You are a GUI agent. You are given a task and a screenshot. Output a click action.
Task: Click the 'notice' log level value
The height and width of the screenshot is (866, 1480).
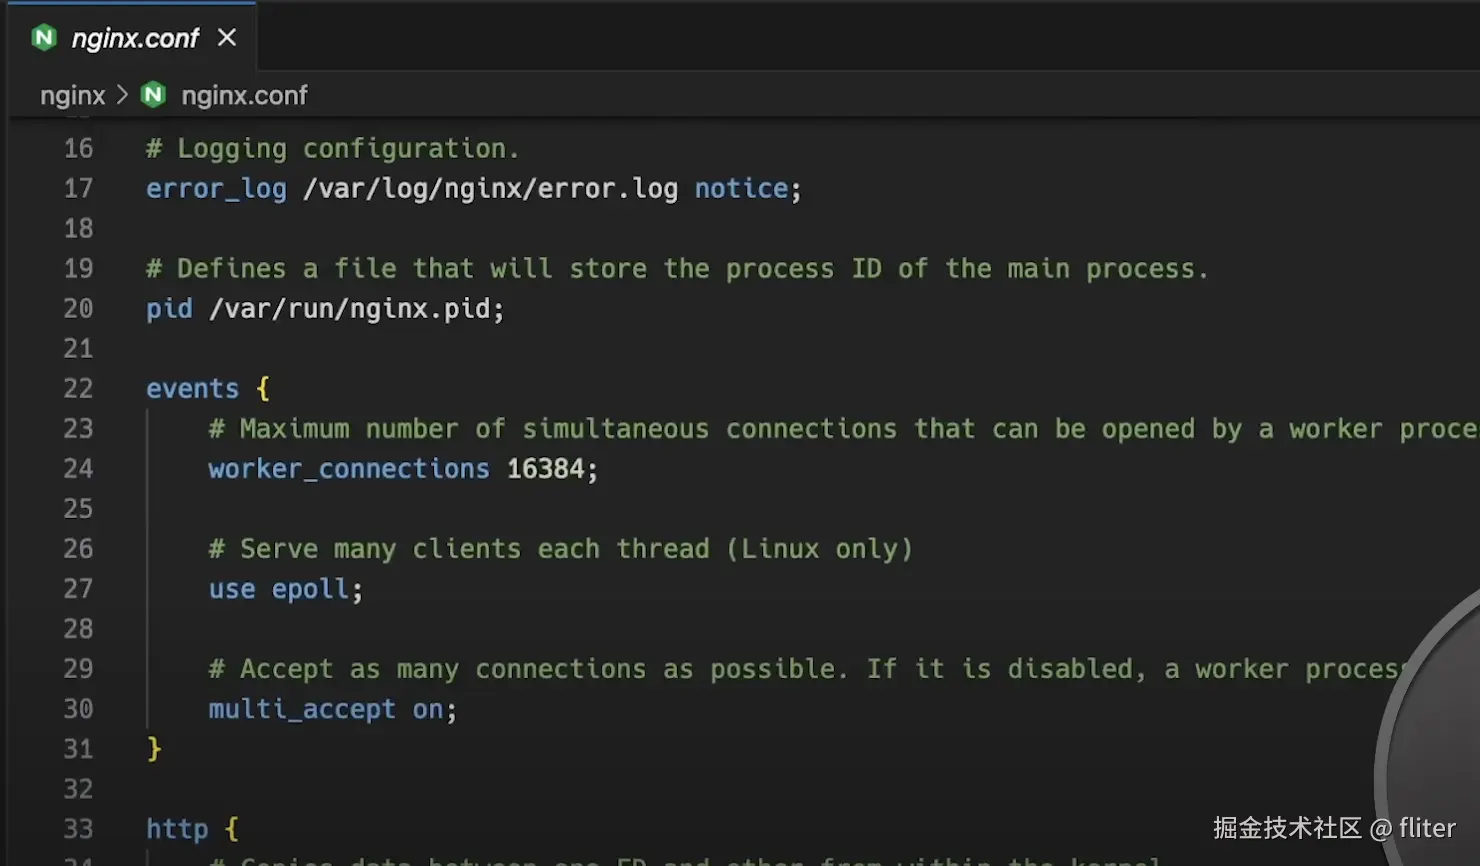(741, 189)
